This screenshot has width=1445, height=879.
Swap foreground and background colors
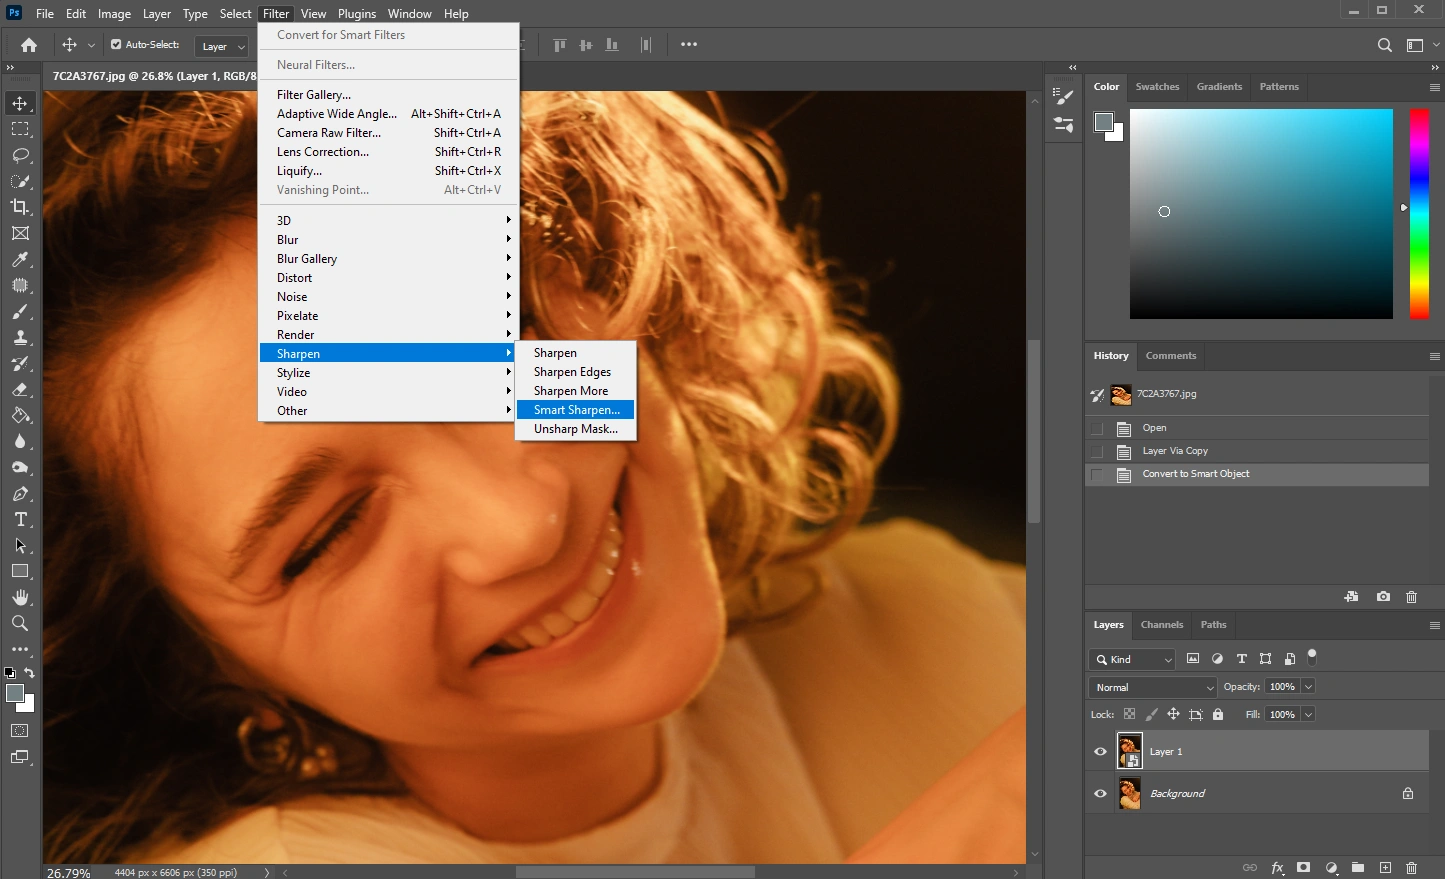point(29,673)
